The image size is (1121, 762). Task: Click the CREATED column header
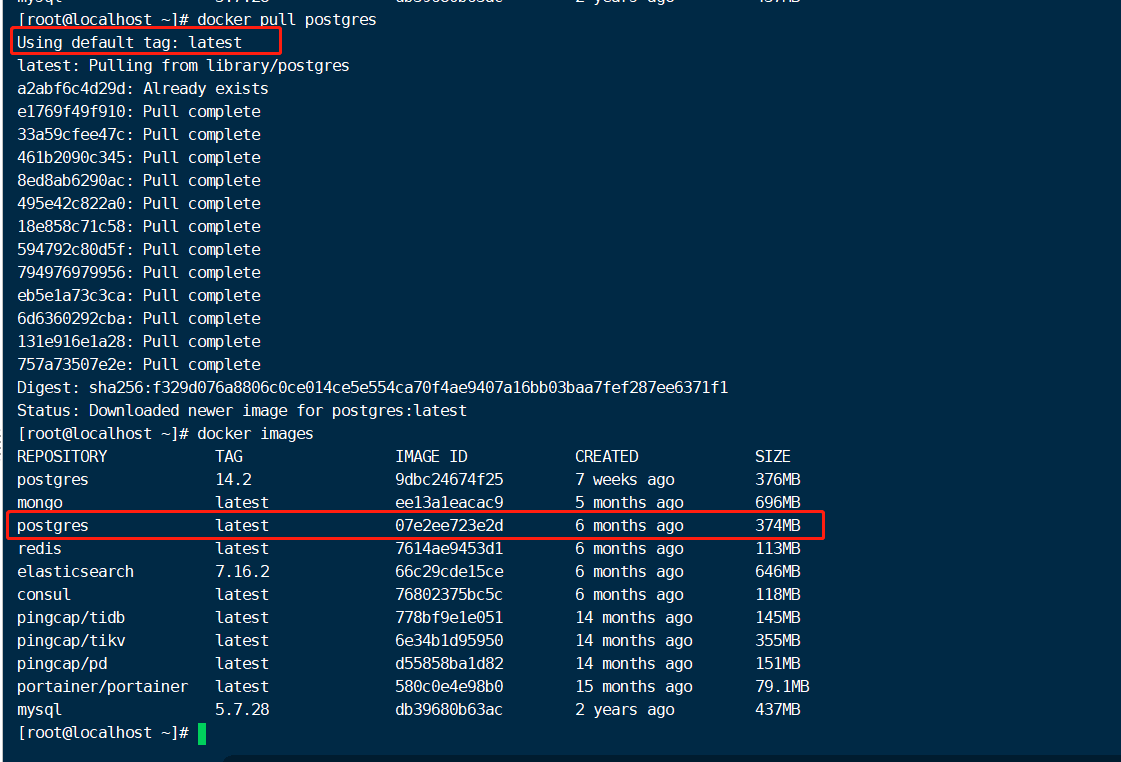point(607,457)
